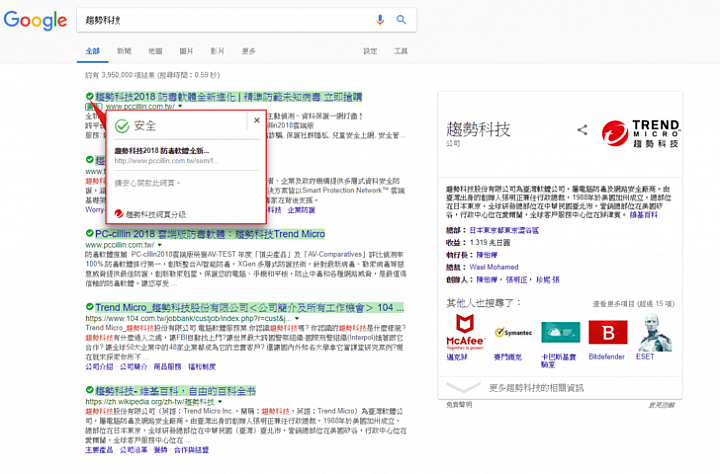Screen dimensions: 720x474
Task: Open 公司沿革 Wikipedia sitelink
Action: 134,450
